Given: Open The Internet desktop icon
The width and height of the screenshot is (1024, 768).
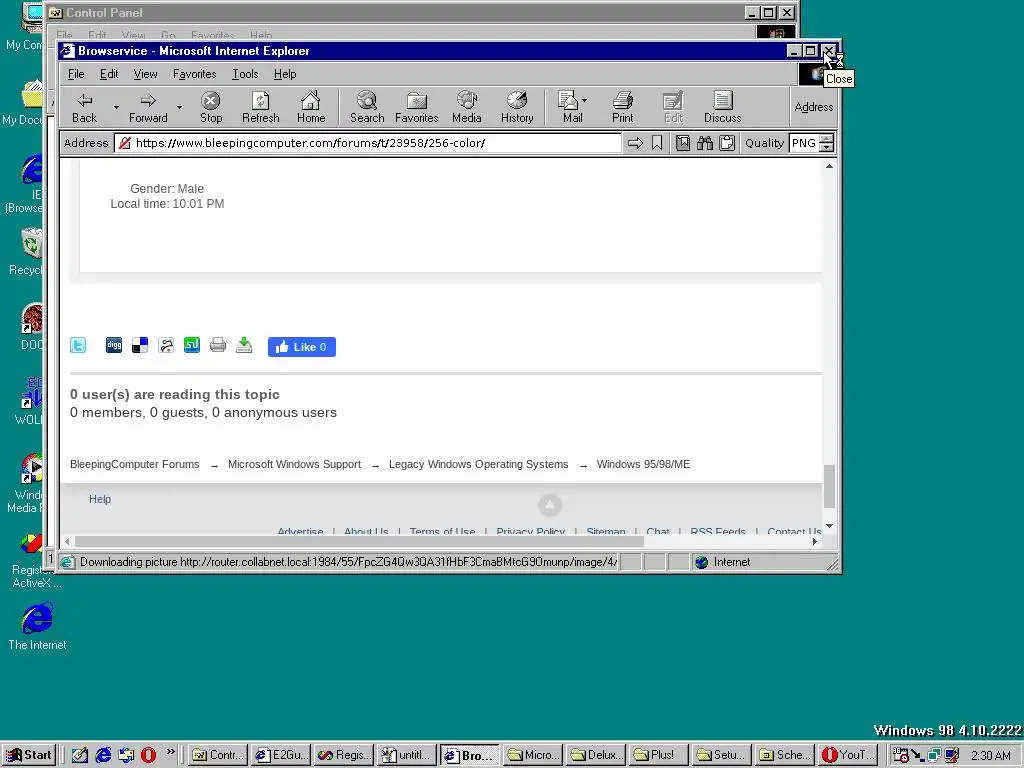Looking at the screenshot, I should coord(37,627).
